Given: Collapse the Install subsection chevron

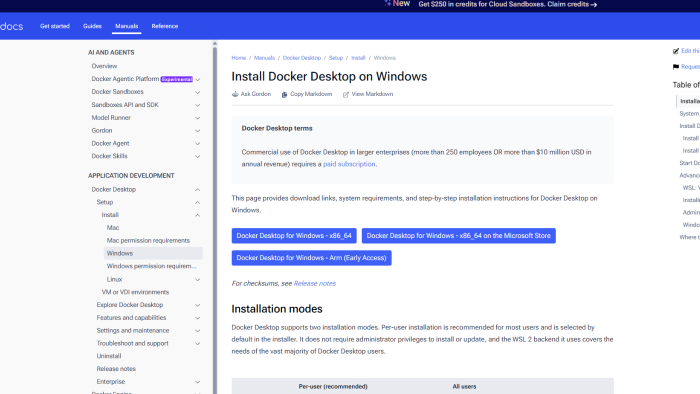Looking at the screenshot, I should [197, 216].
